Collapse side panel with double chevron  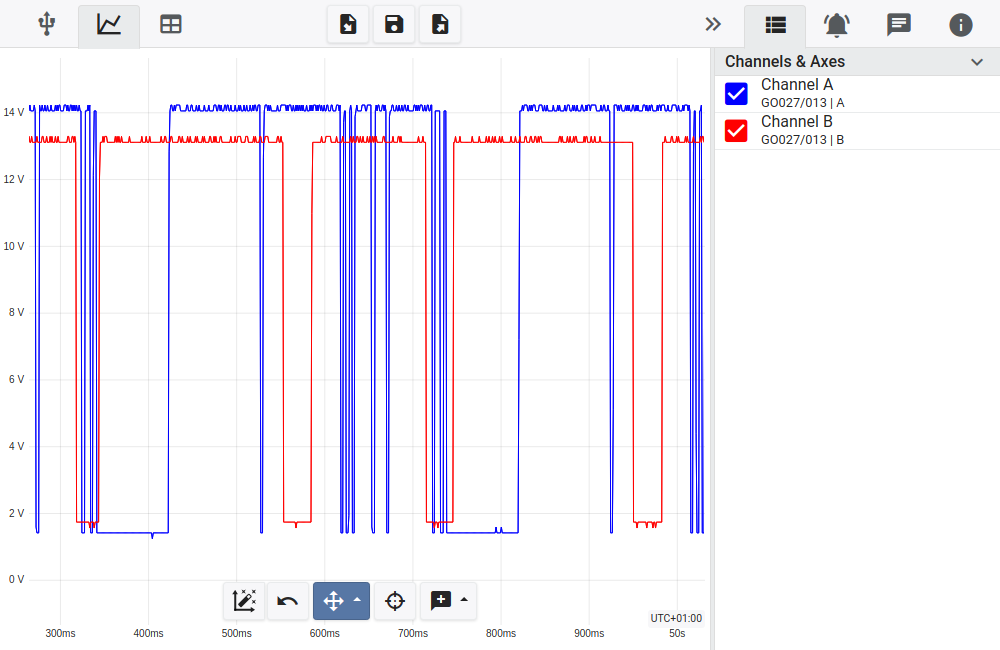713,25
